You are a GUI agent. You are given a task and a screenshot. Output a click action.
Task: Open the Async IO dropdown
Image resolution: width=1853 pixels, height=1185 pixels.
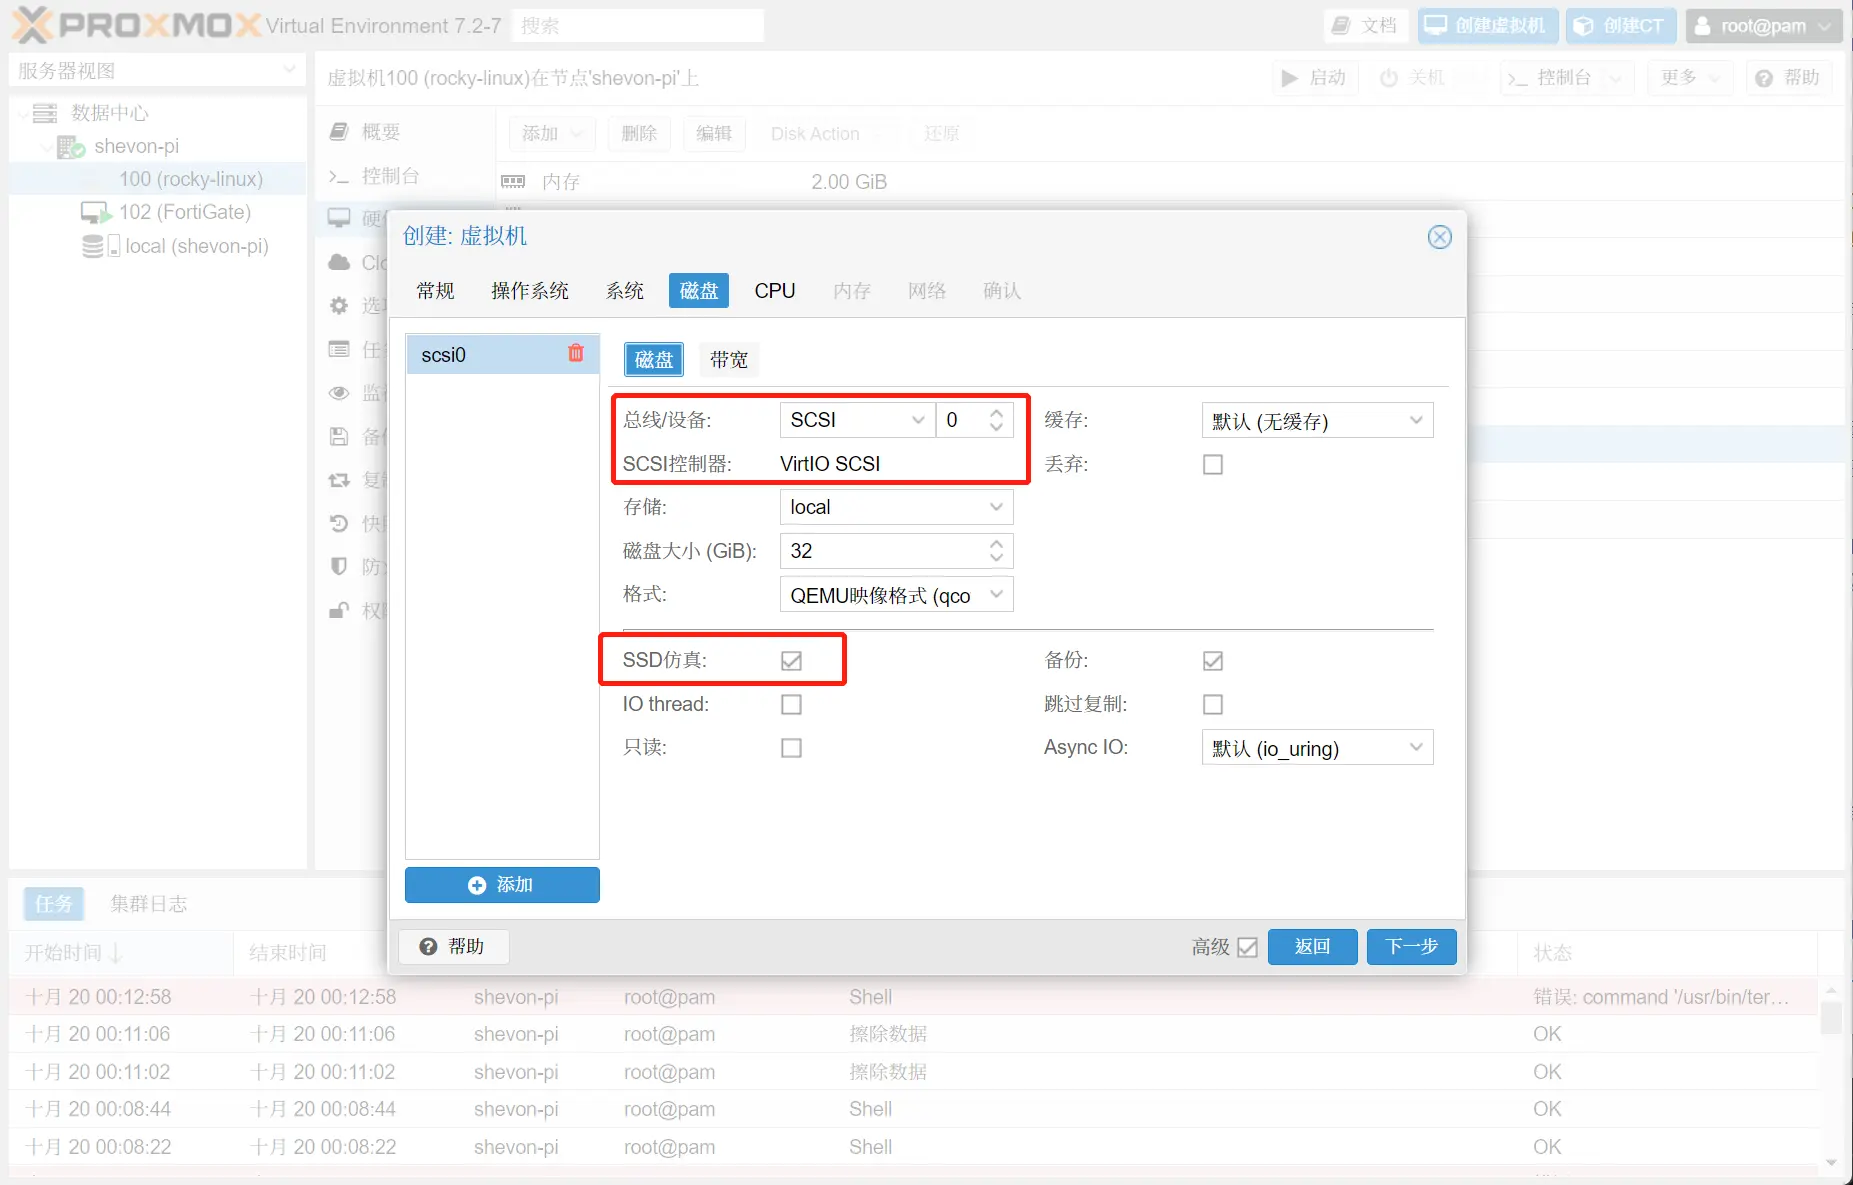[1316, 748]
